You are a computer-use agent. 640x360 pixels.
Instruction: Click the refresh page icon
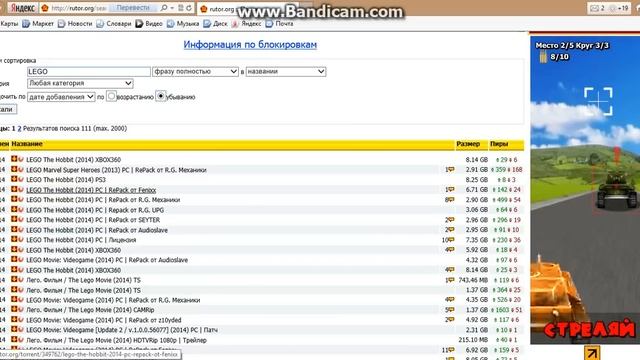click(189, 8)
